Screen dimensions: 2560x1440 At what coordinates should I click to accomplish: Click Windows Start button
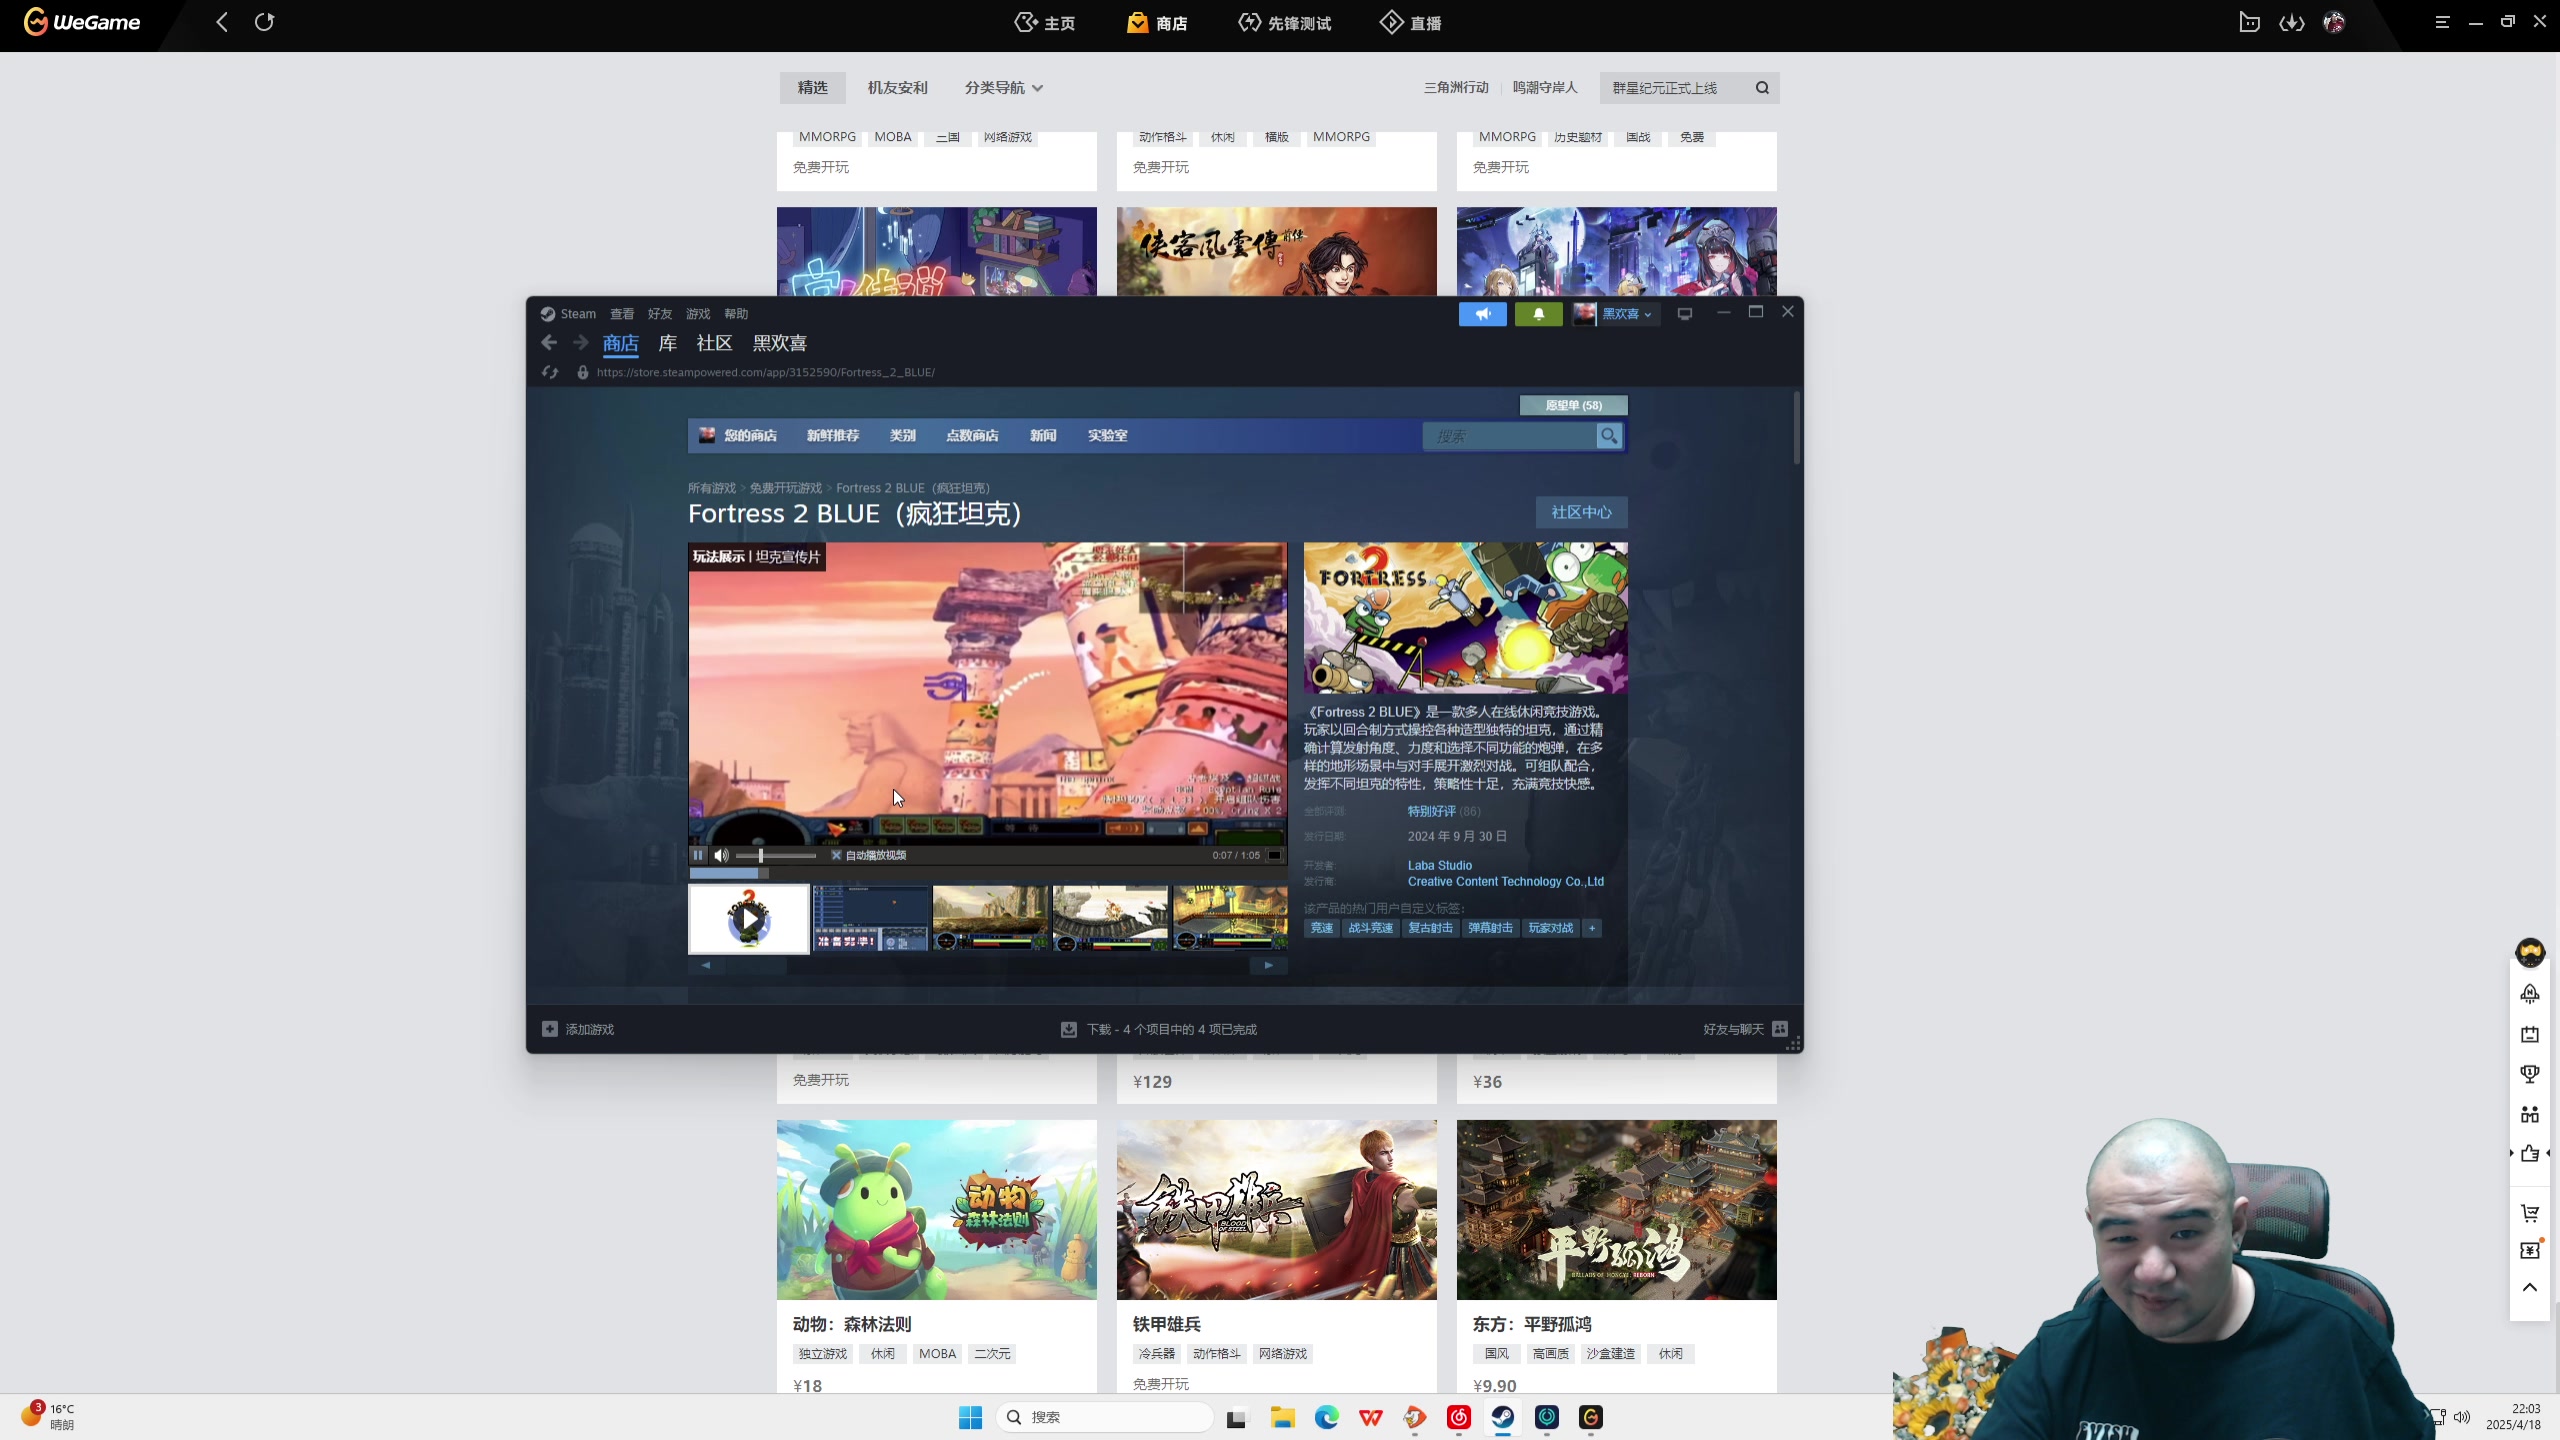(x=970, y=1417)
